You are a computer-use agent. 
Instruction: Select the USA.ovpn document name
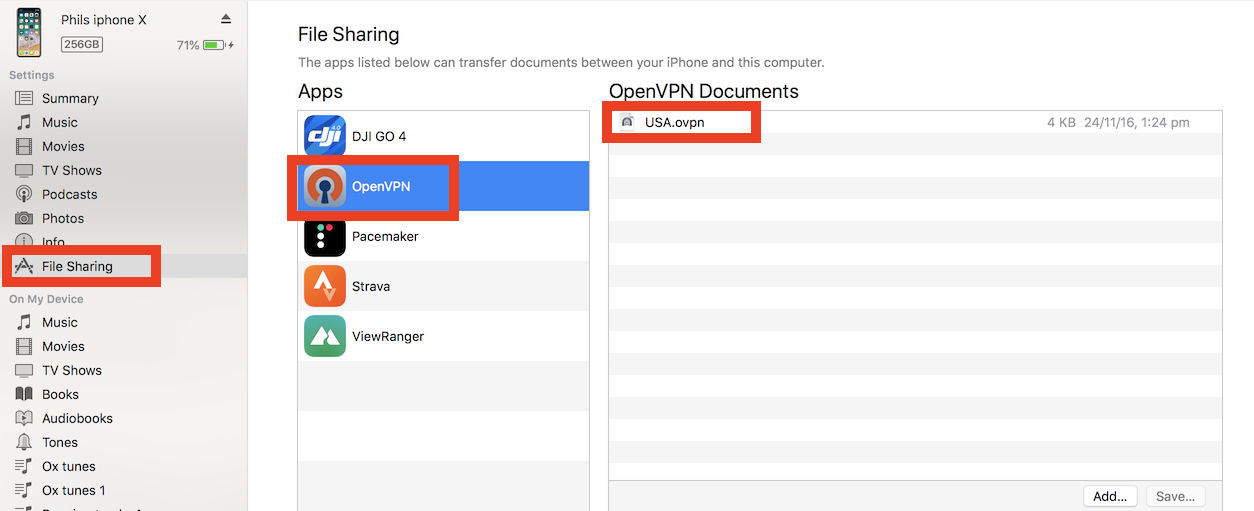tap(675, 122)
